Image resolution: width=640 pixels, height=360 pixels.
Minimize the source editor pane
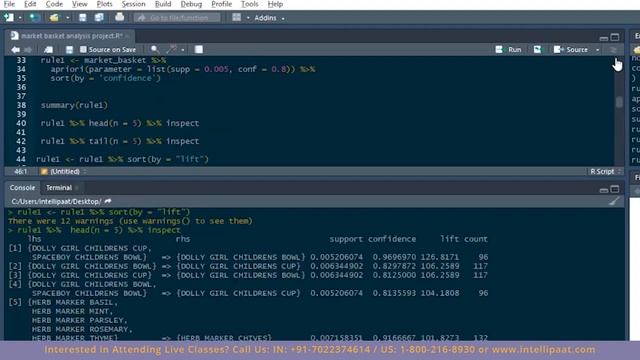click(x=604, y=38)
